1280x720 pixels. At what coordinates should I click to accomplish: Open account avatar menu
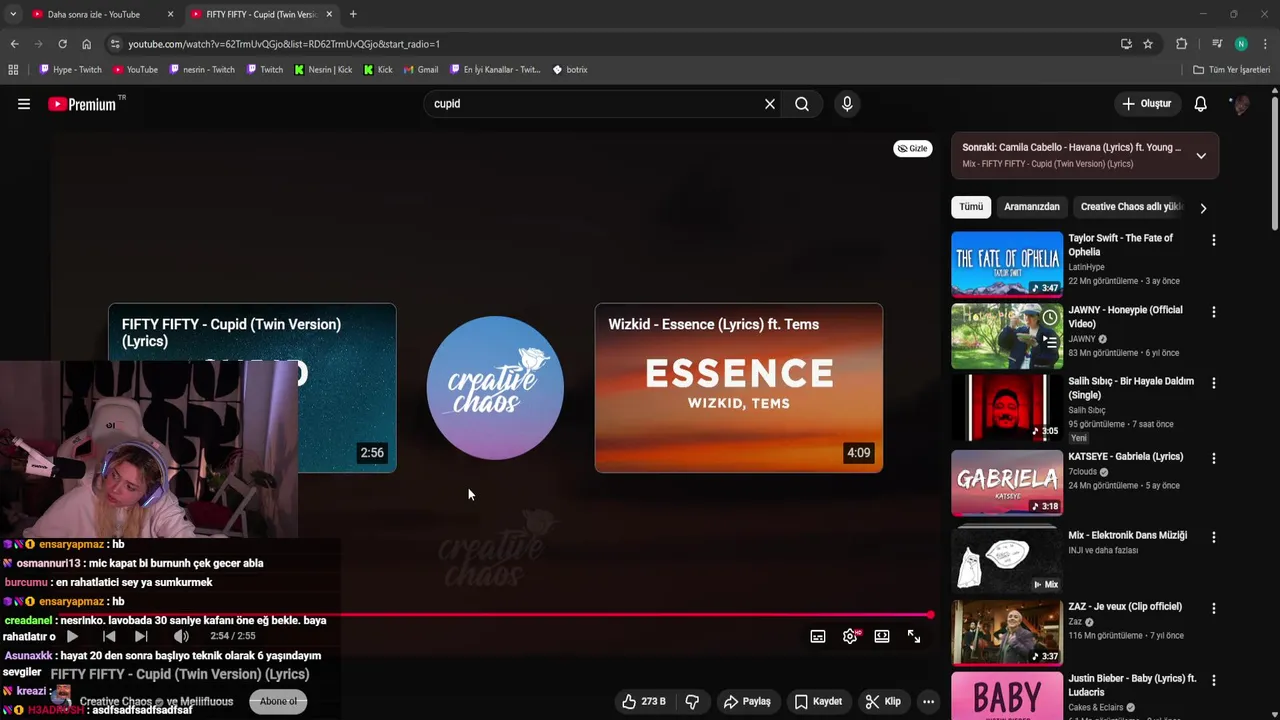tap(1240, 104)
